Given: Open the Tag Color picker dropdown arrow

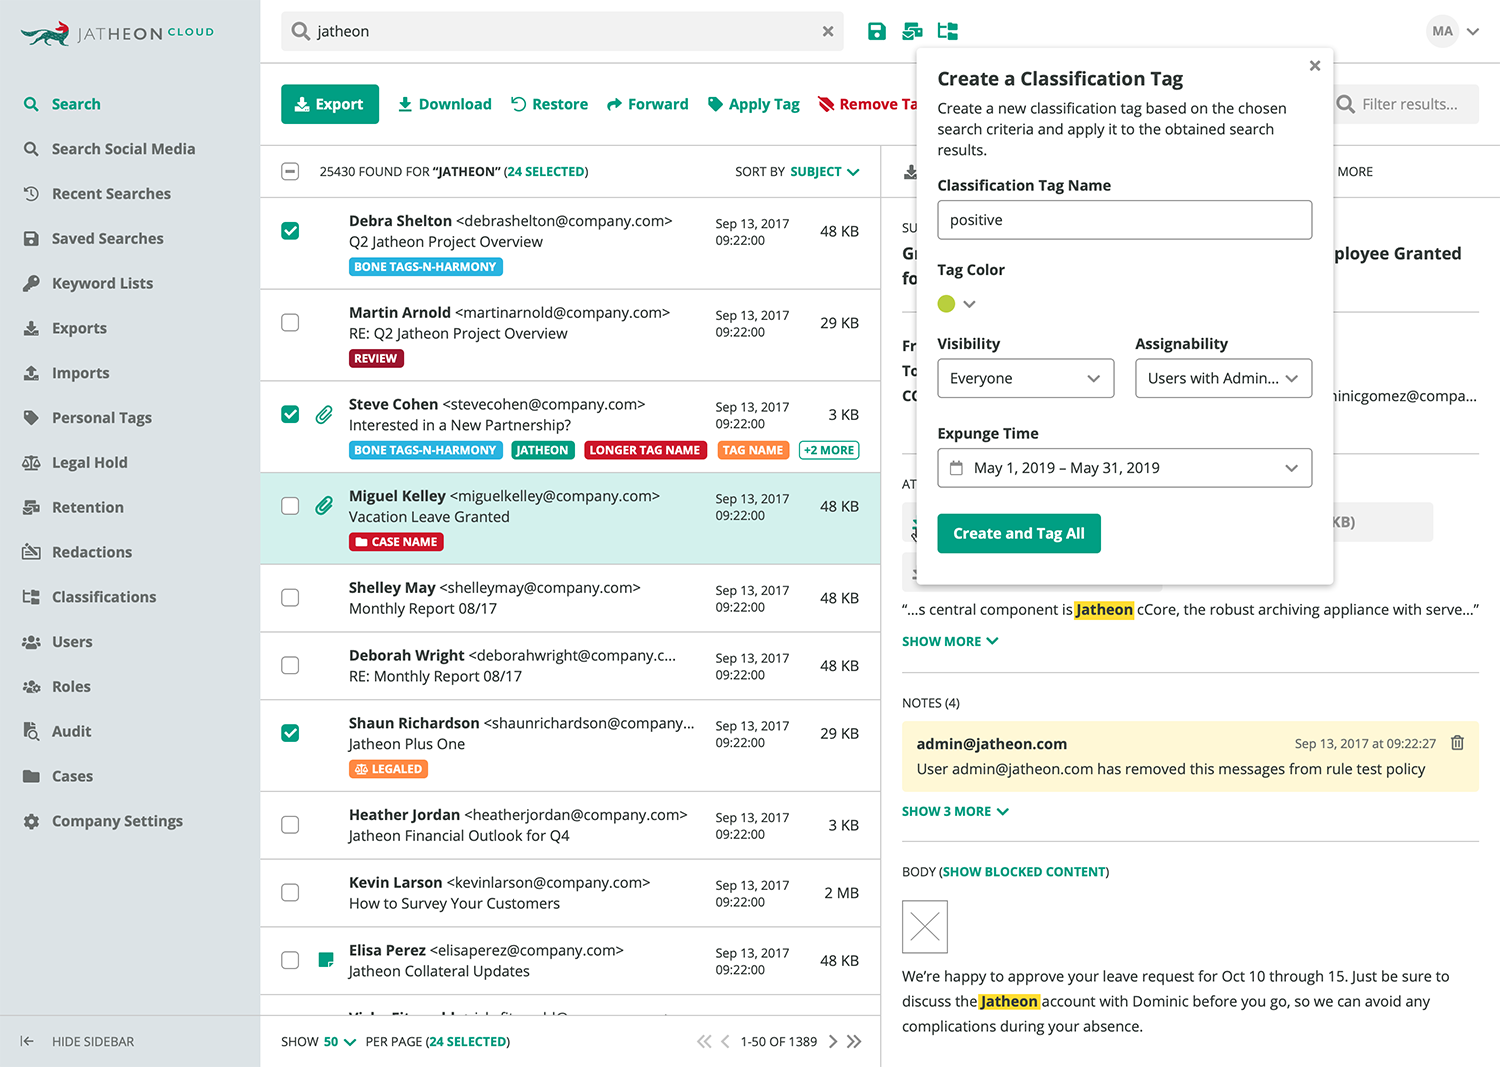Looking at the screenshot, I should [969, 304].
